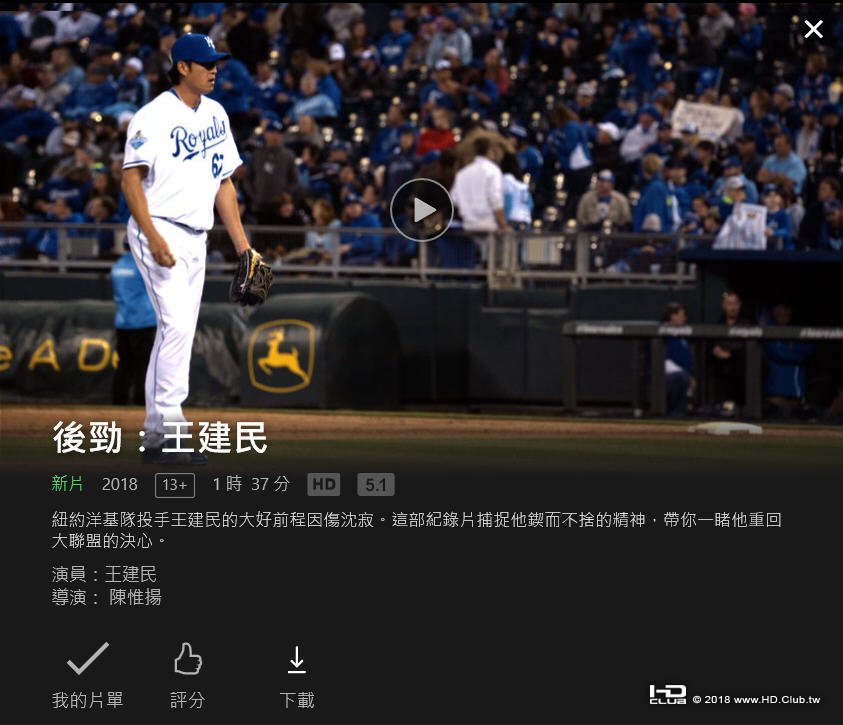843x725 pixels.
Task: Close the title details with the X
Action: pos(813,29)
